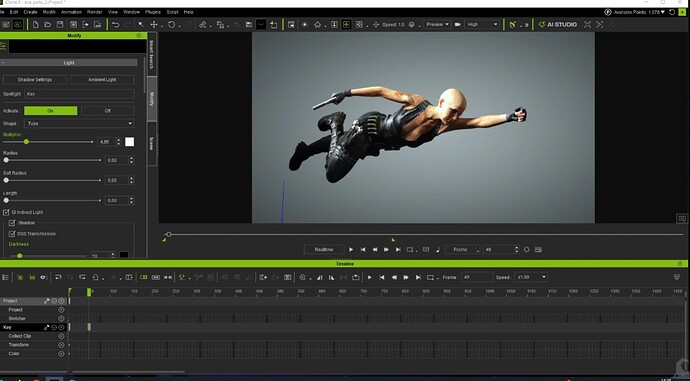
Task: Open the Ambient Light settings
Action: [102, 80]
